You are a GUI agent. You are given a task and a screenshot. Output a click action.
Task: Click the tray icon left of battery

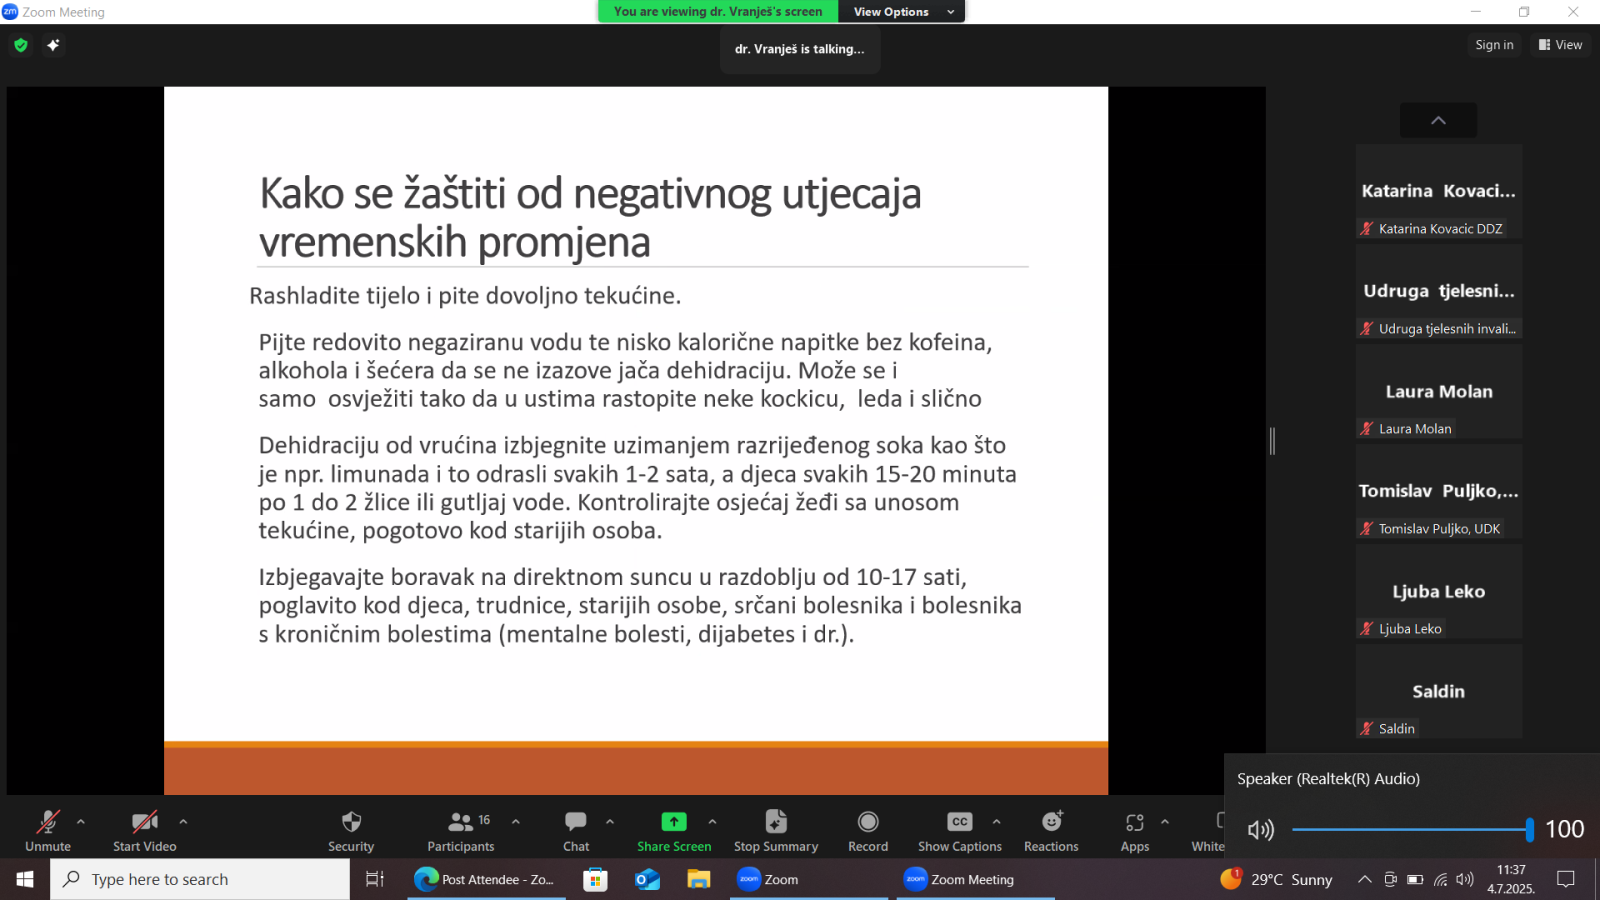(1390, 879)
